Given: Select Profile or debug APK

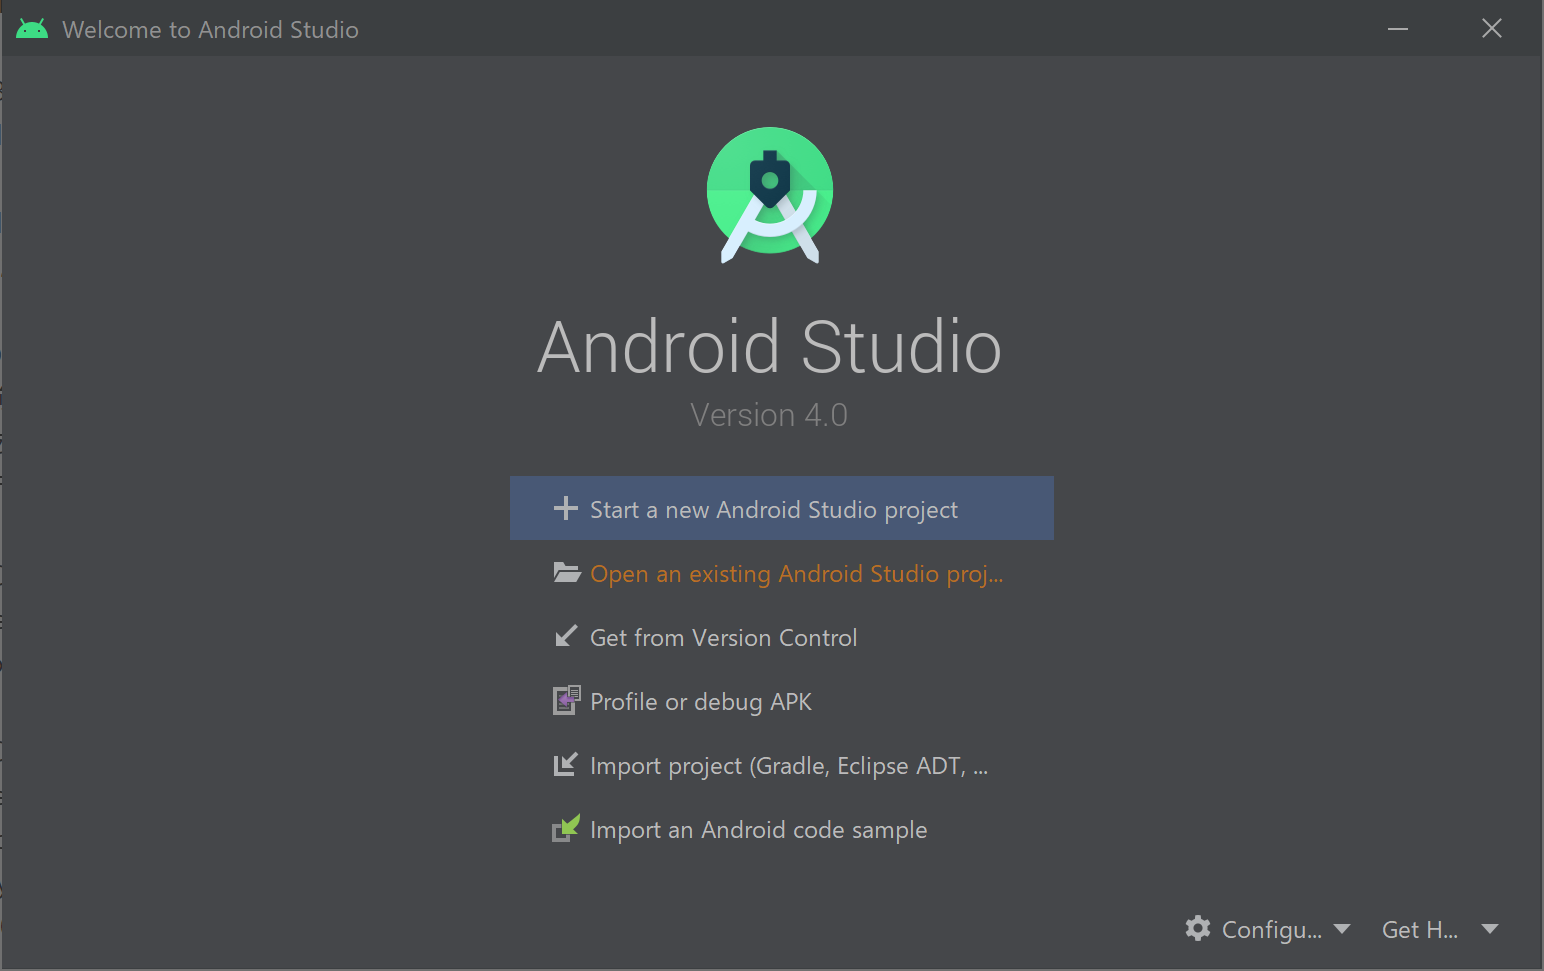Looking at the screenshot, I should [x=782, y=701].
